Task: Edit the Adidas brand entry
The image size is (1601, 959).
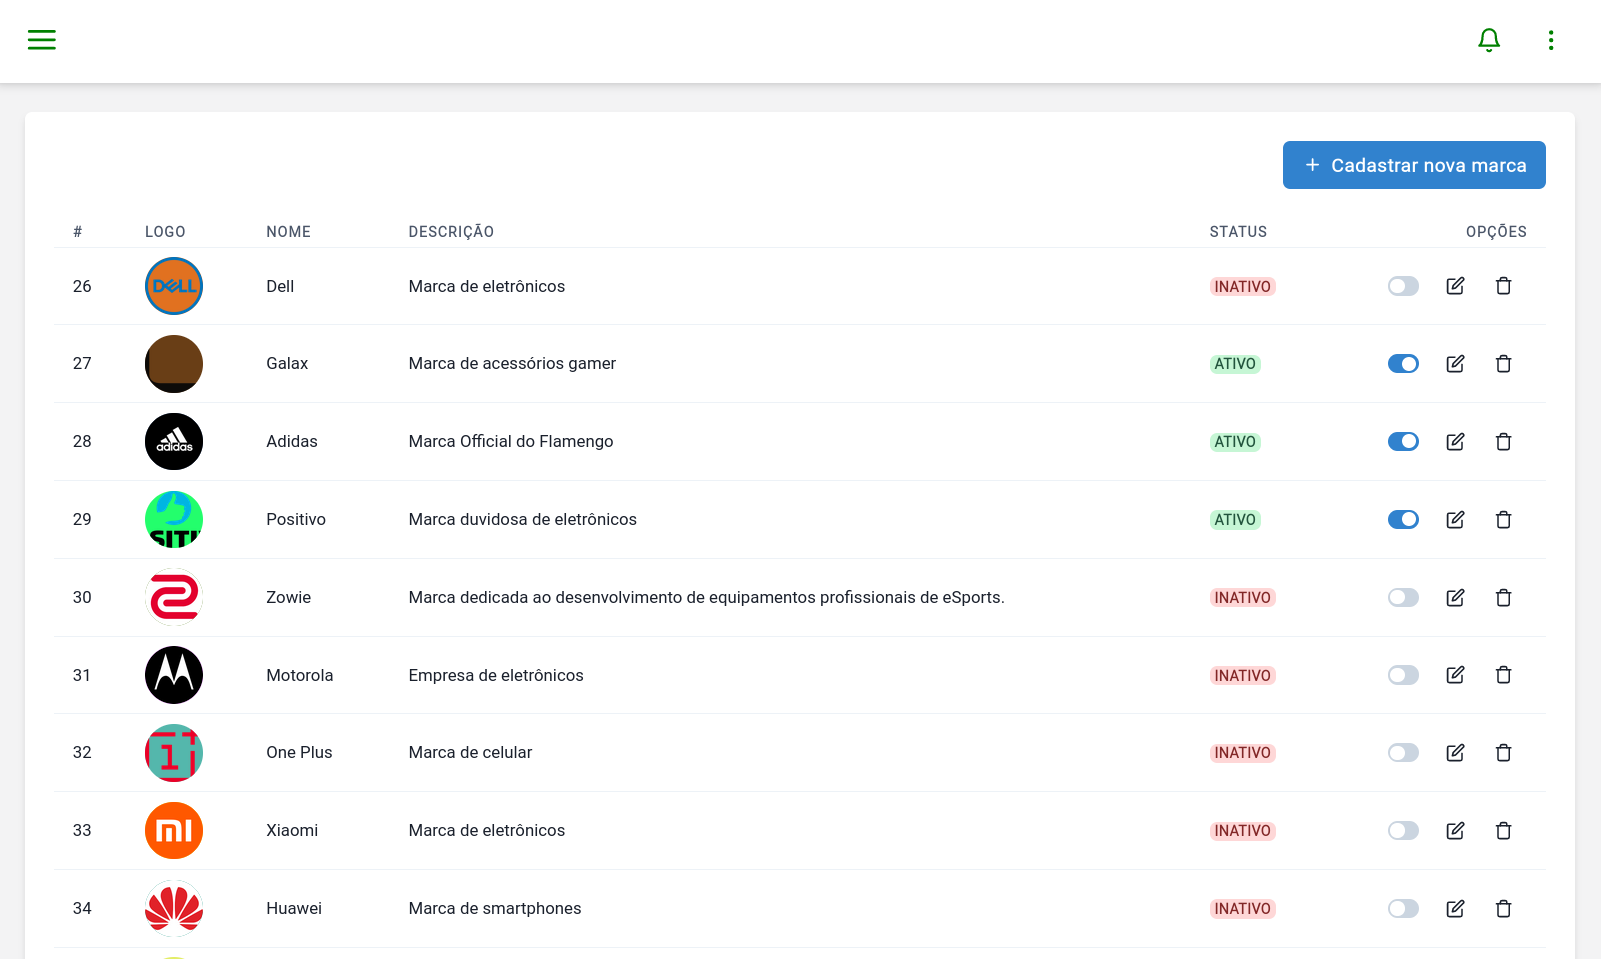Action: coord(1455,442)
